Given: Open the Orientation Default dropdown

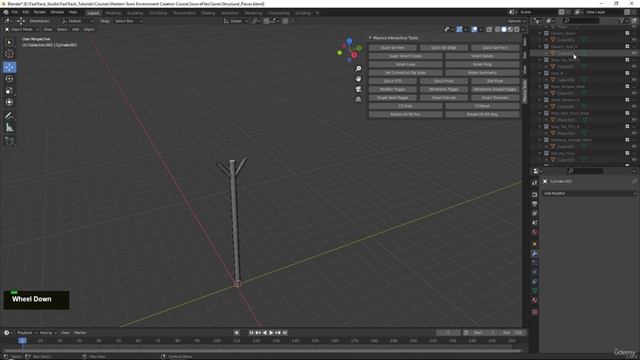Looking at the screenshot, I should (78, 21).
